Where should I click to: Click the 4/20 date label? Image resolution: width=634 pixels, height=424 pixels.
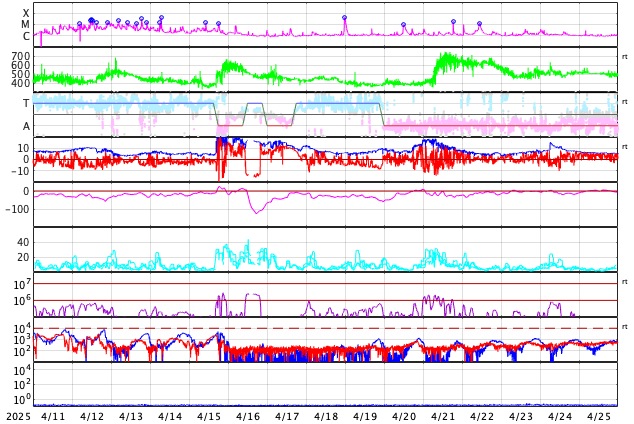[404, 416]
